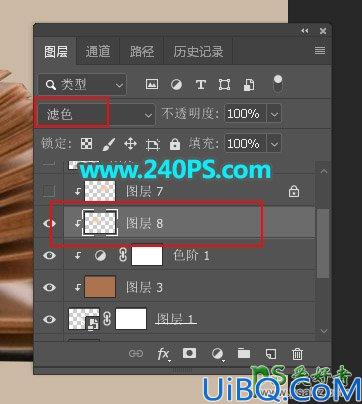Switch to the 路径 tab
Image resolution: width=362 pixels, height=404 pixels.
(141, 51)
